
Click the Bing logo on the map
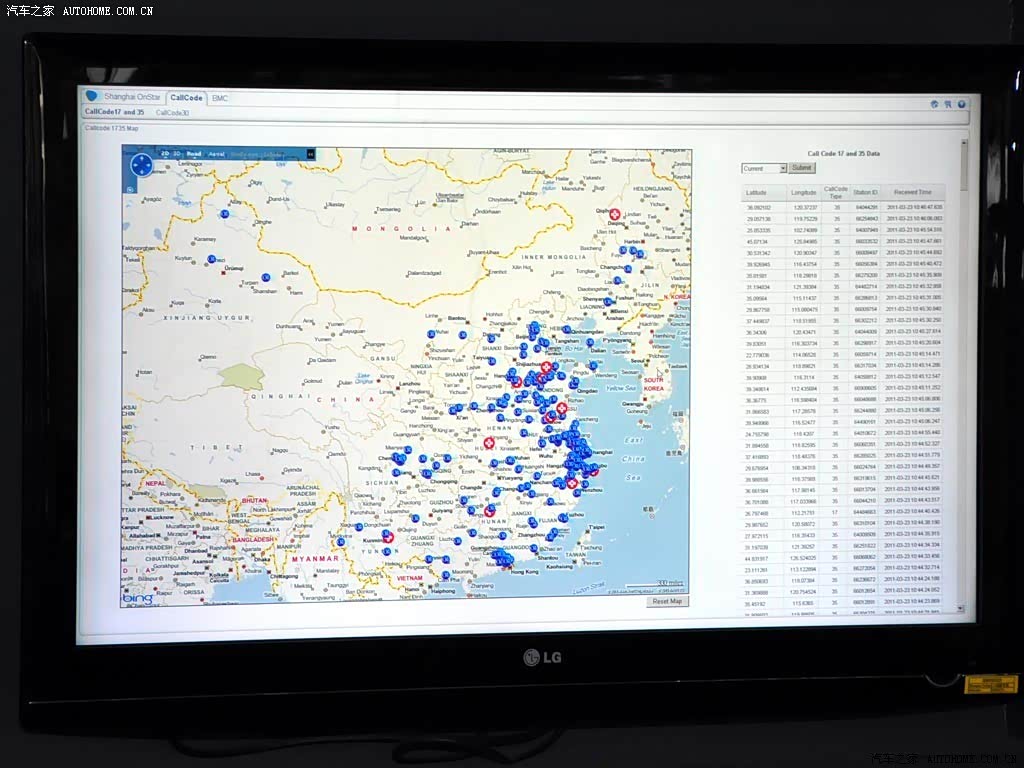click(x=137, y=598)
